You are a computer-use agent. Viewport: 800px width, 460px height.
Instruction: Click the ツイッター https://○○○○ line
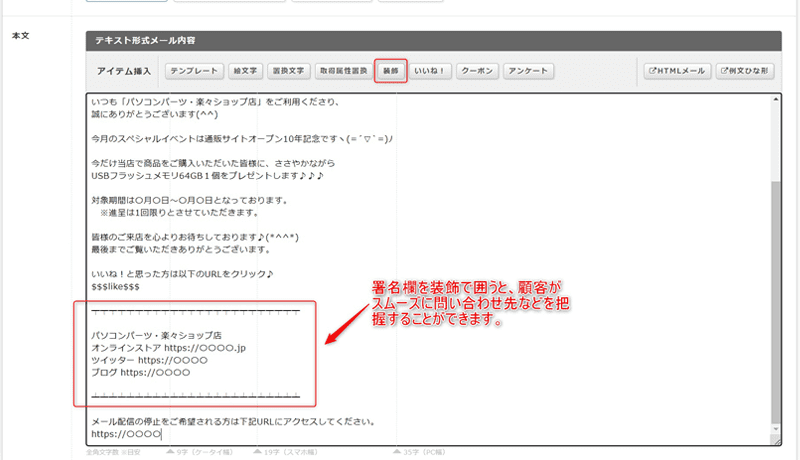[149, 360]
